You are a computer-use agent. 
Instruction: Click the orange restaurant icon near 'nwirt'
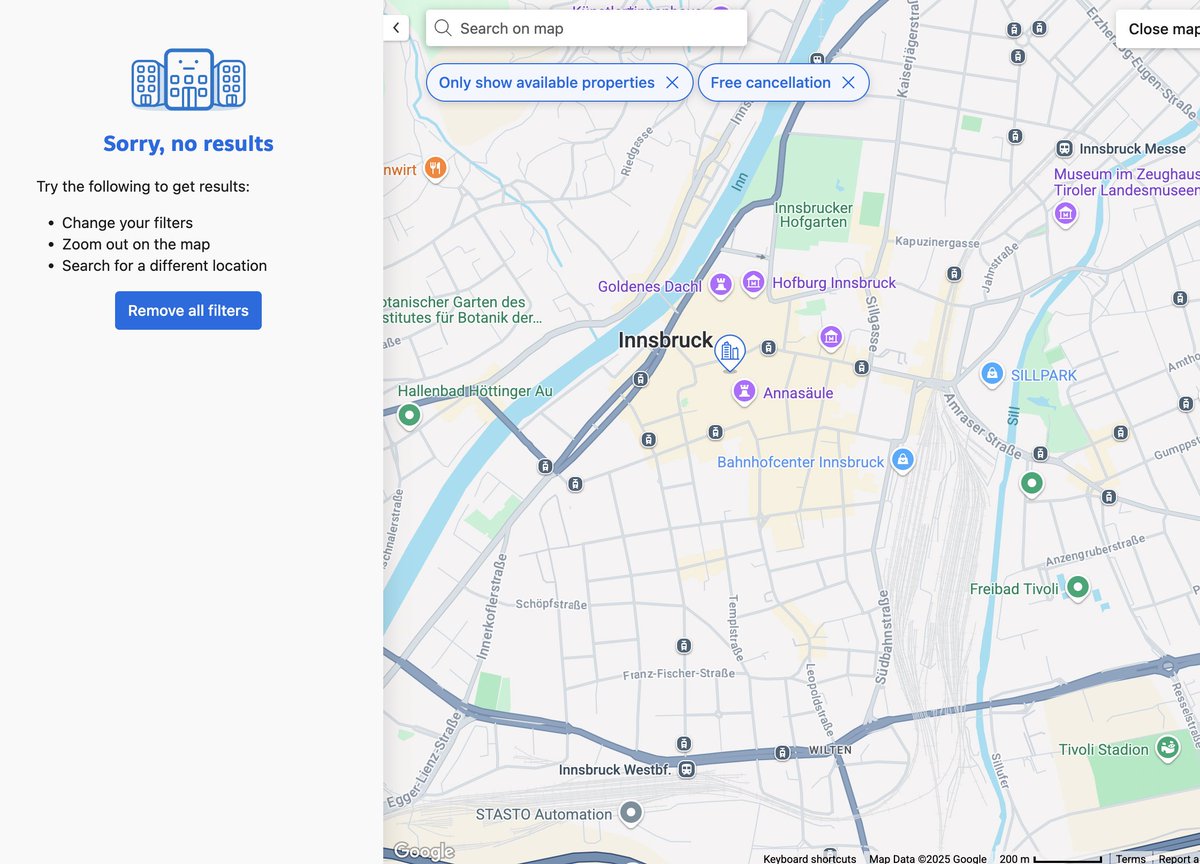tap(434, 168)
